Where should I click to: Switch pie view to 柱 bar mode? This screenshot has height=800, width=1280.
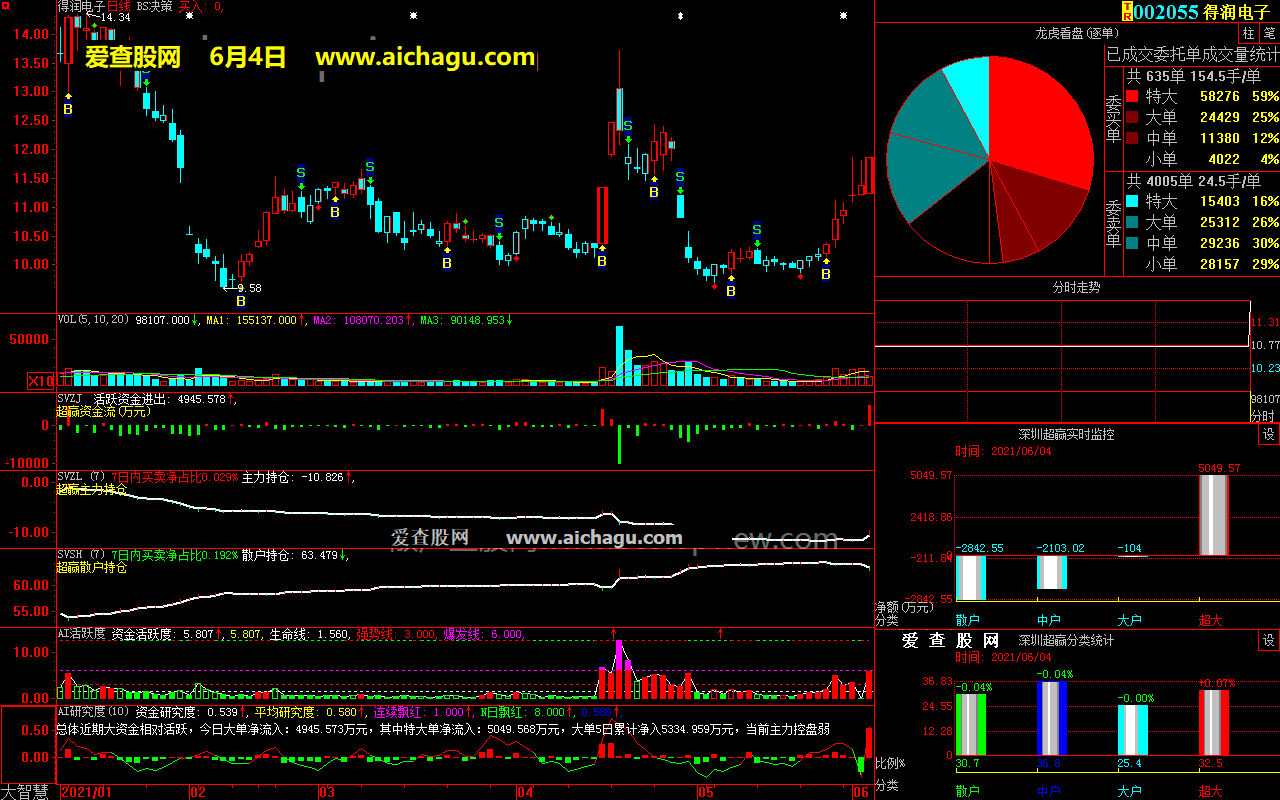1248,33
